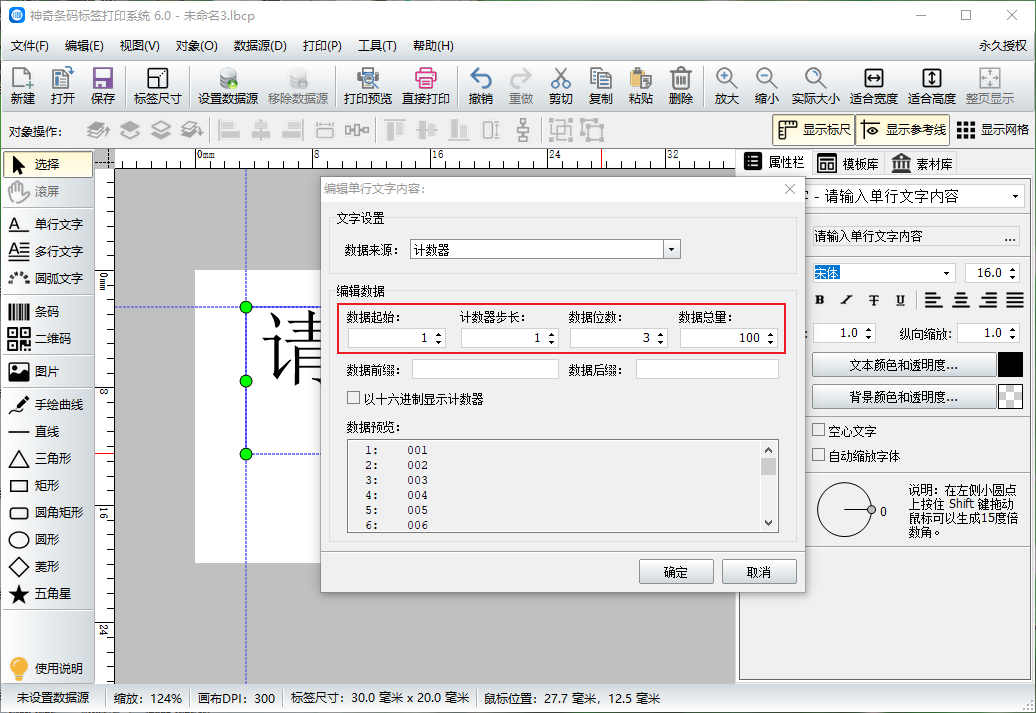Fit to height with 适合高度

tap(932, 86)
